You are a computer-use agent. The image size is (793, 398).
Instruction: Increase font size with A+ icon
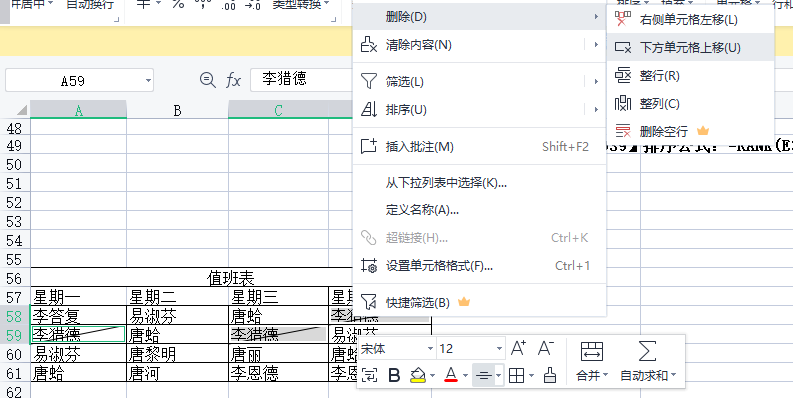tap(518, 348)
